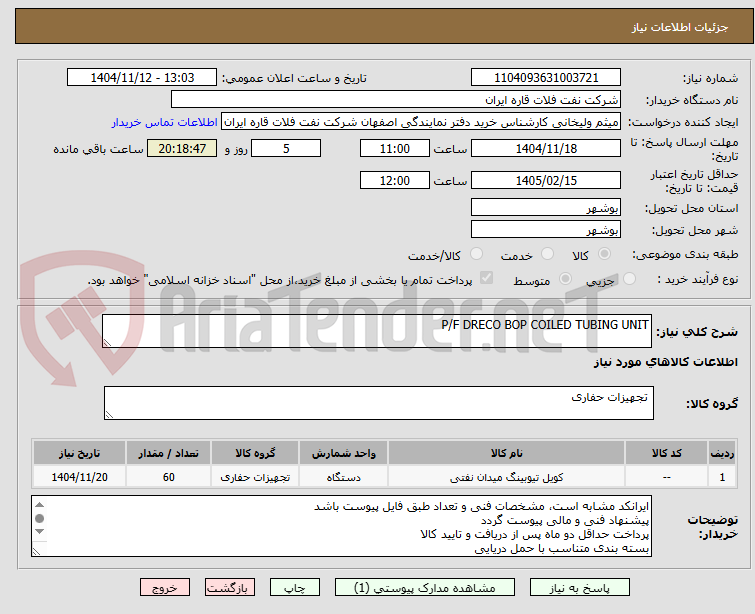Click the پاسخ به نیاز button

[579, 588]
